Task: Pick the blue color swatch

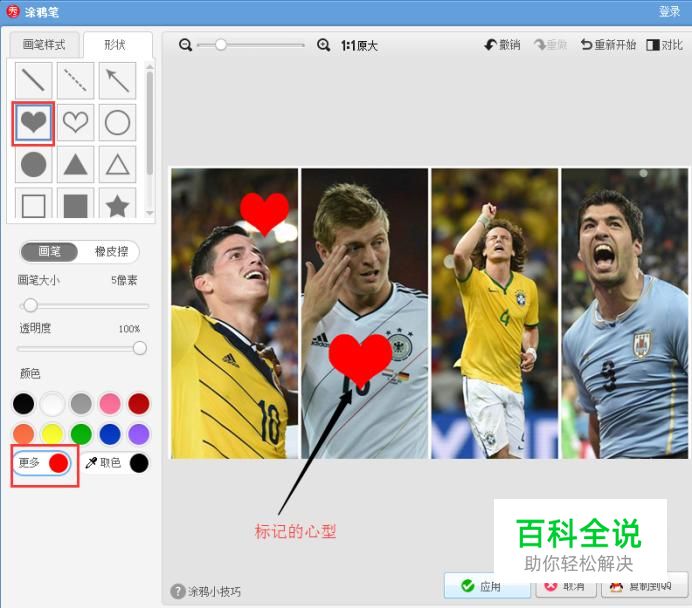Action: 110,434
